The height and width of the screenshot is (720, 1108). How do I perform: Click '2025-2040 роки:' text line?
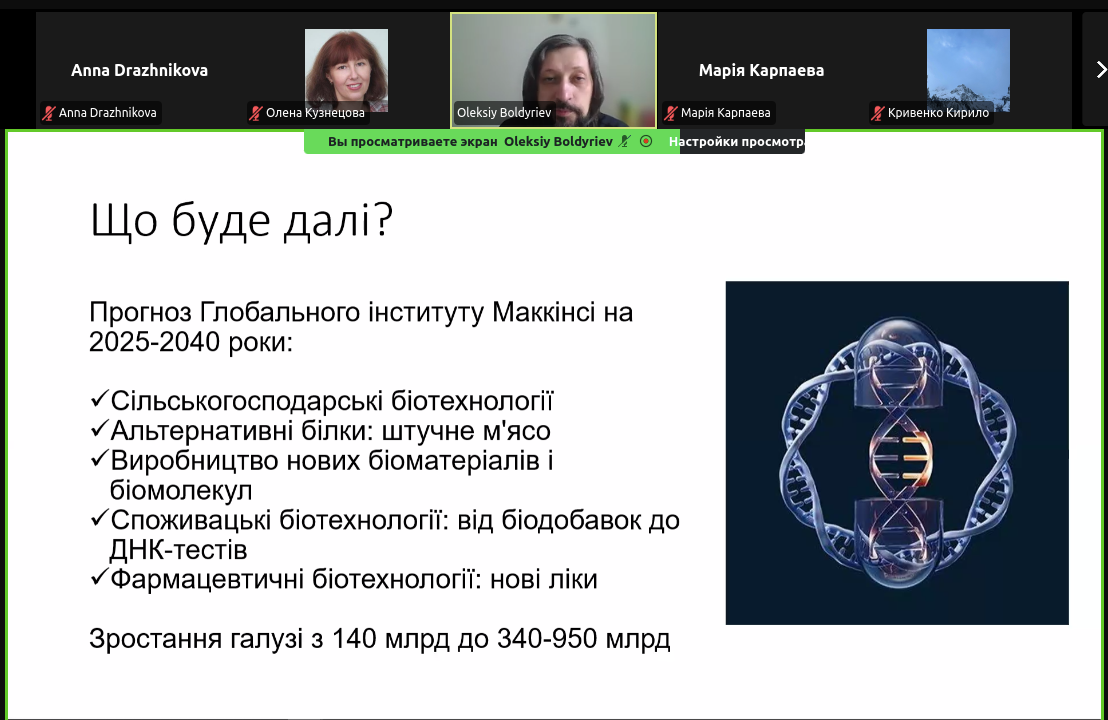[191, 342]
